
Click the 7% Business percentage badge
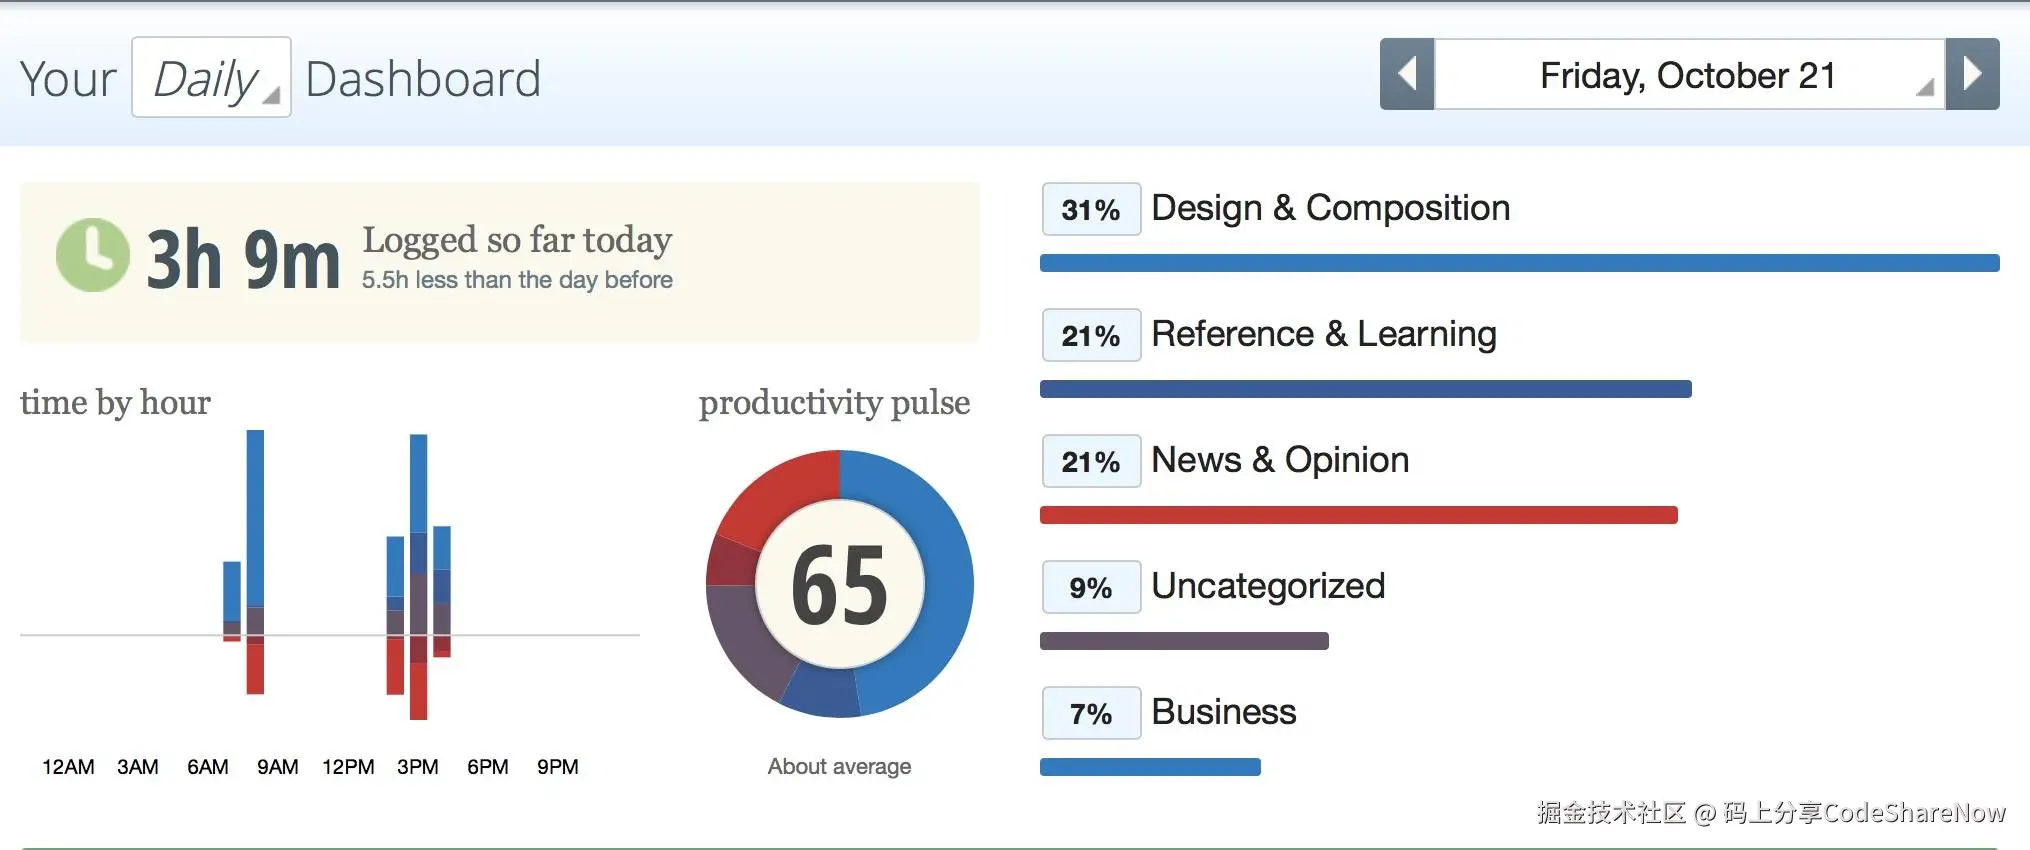click(1091, 713)
